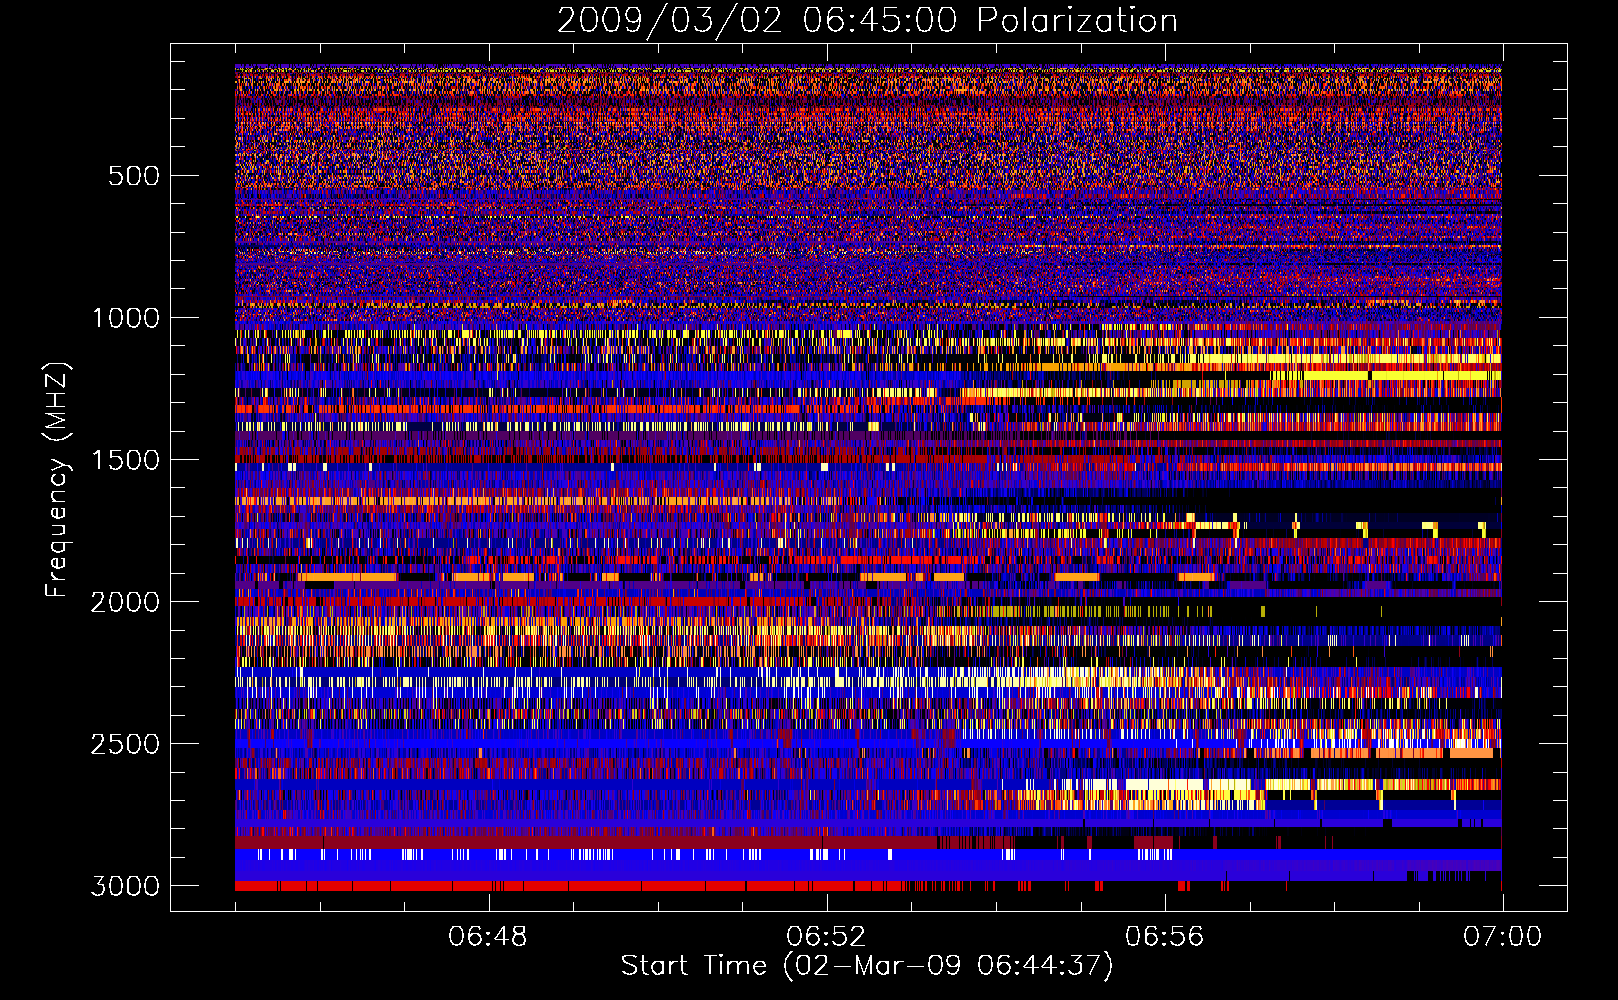1618x1000 pixels.
Task: Click the 06:56 time tick label
Action: click(x=1164, y=937)
